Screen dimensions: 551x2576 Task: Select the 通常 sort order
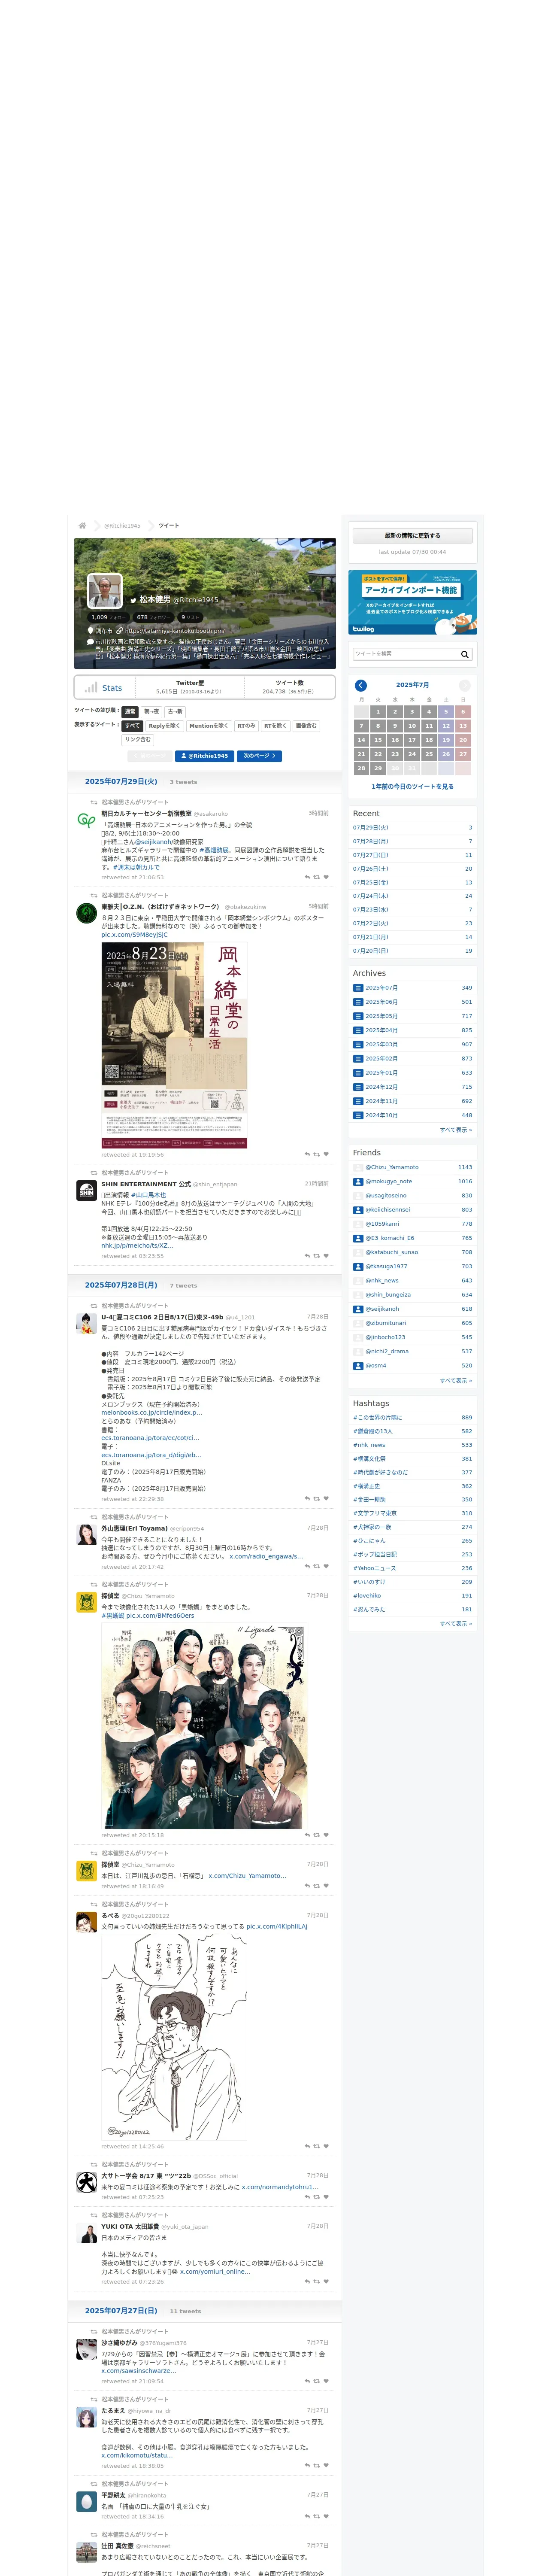click(130, 712)
